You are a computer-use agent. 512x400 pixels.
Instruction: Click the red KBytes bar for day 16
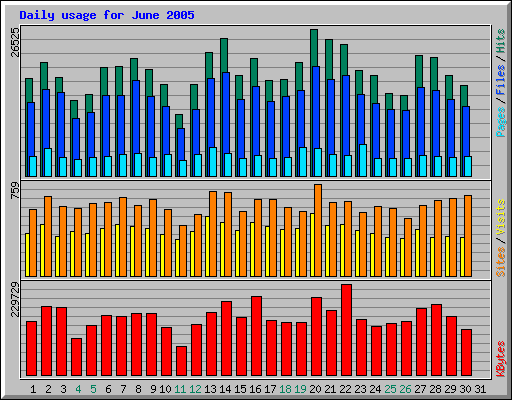click(256, 336)
